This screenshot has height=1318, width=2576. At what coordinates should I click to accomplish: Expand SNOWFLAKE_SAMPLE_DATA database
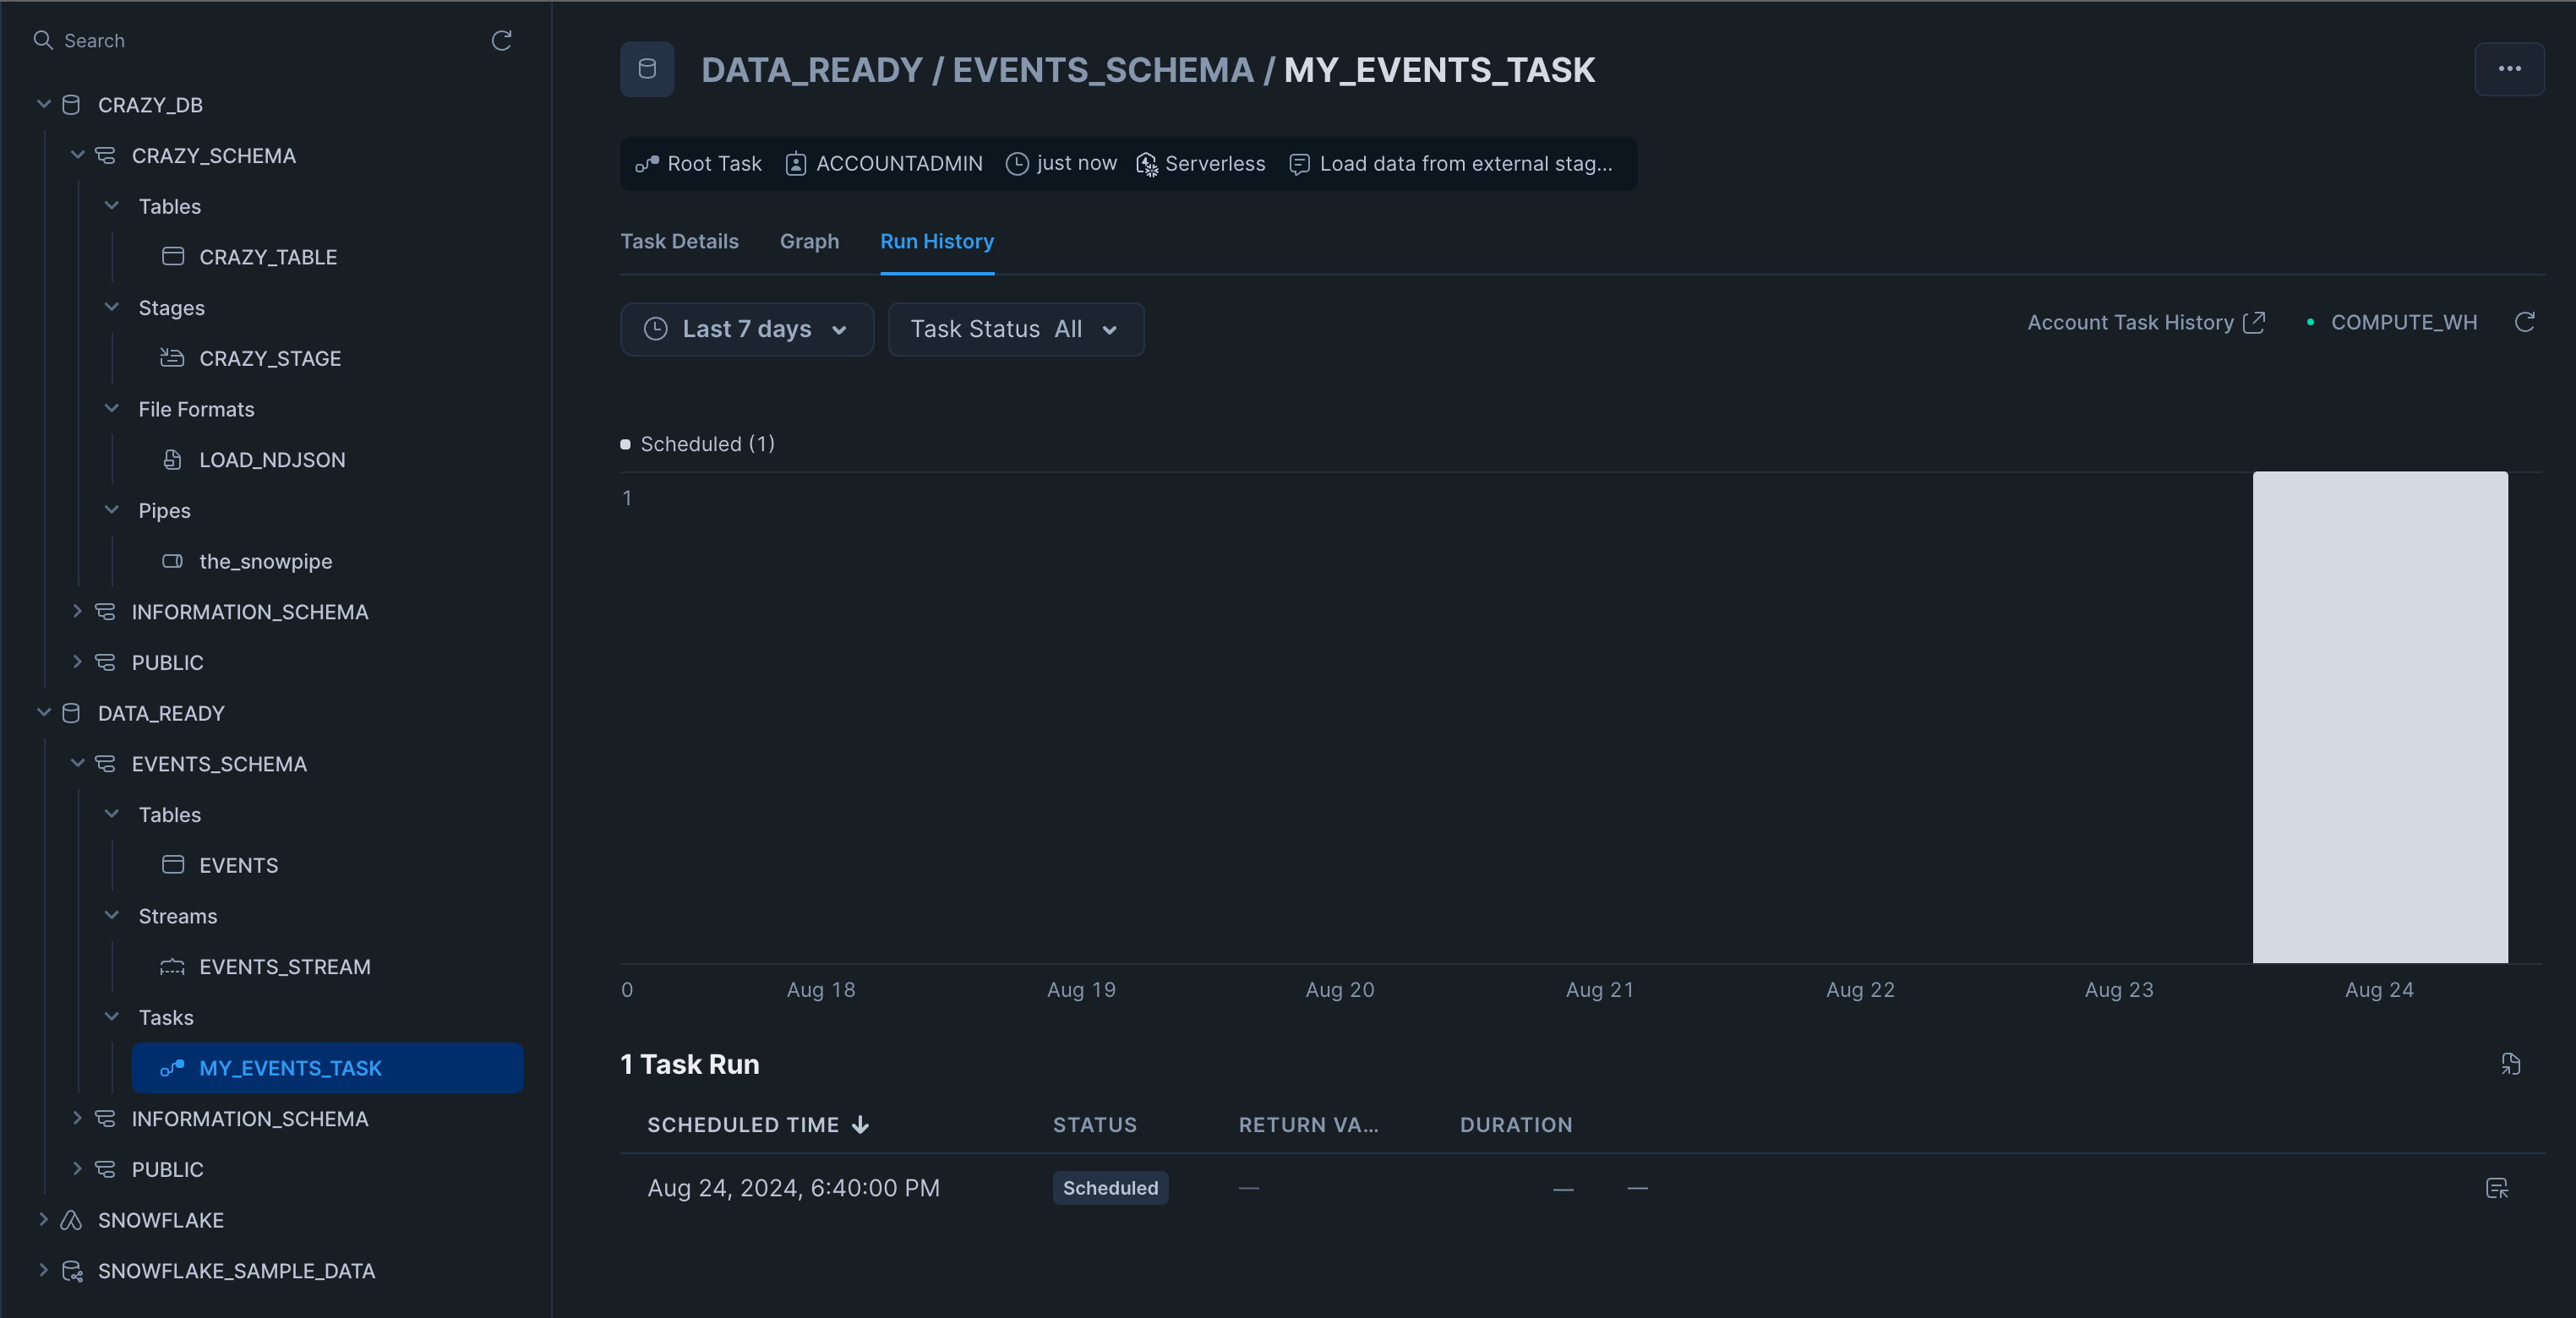point(43,1270)
